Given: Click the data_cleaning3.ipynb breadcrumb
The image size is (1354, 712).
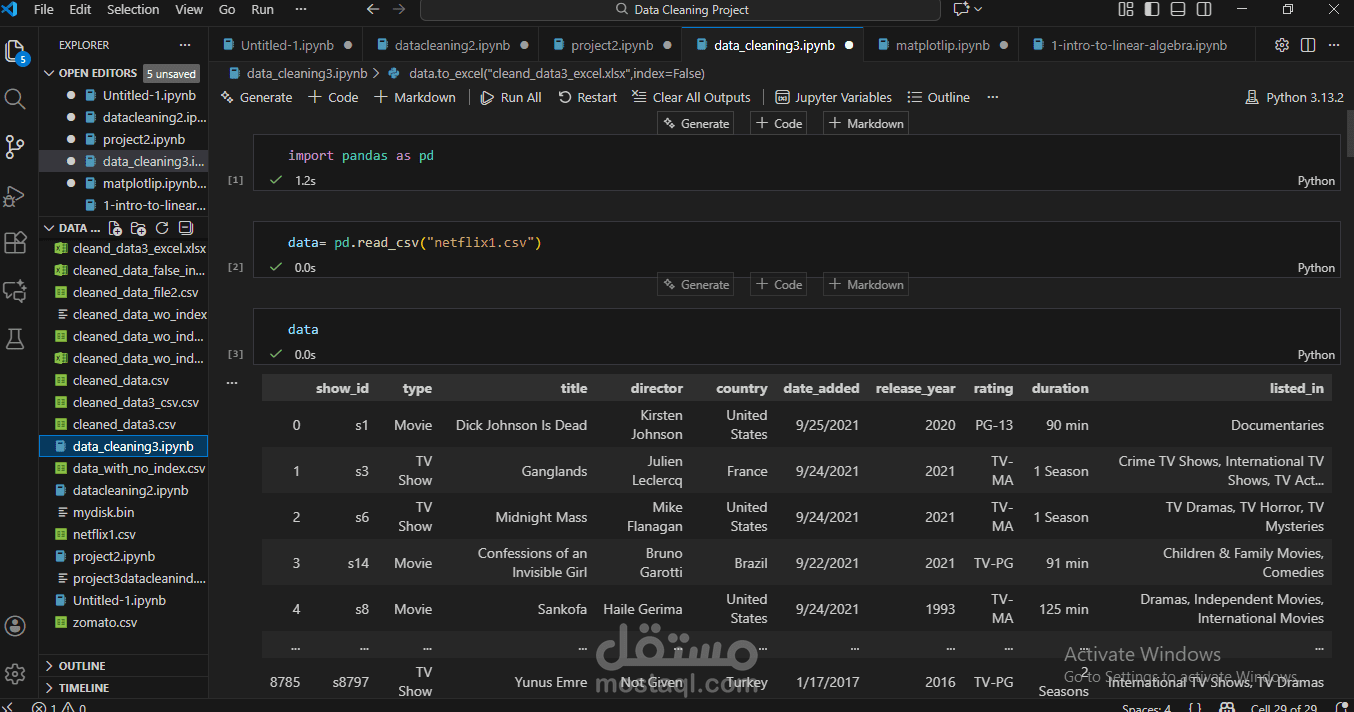Looking at the screenshot, I should pos(297,73).
